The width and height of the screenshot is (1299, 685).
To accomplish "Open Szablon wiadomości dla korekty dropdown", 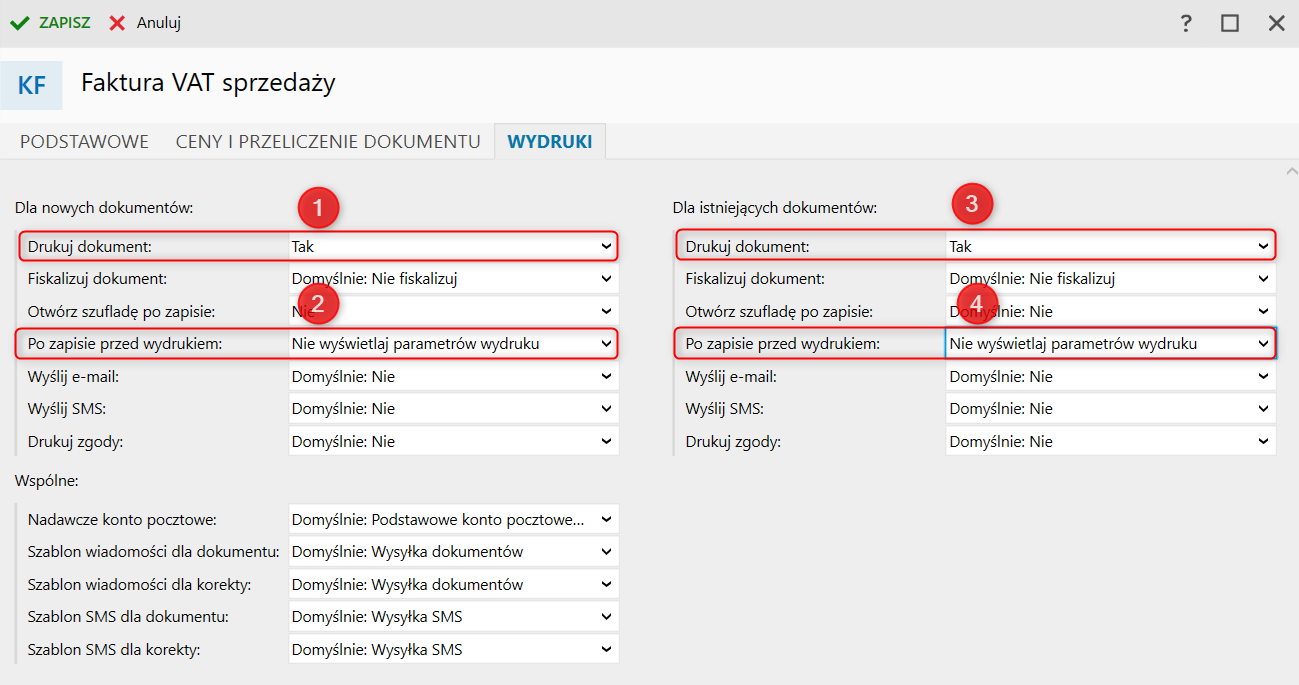I will pyautogui.click(x=453, y=584).
